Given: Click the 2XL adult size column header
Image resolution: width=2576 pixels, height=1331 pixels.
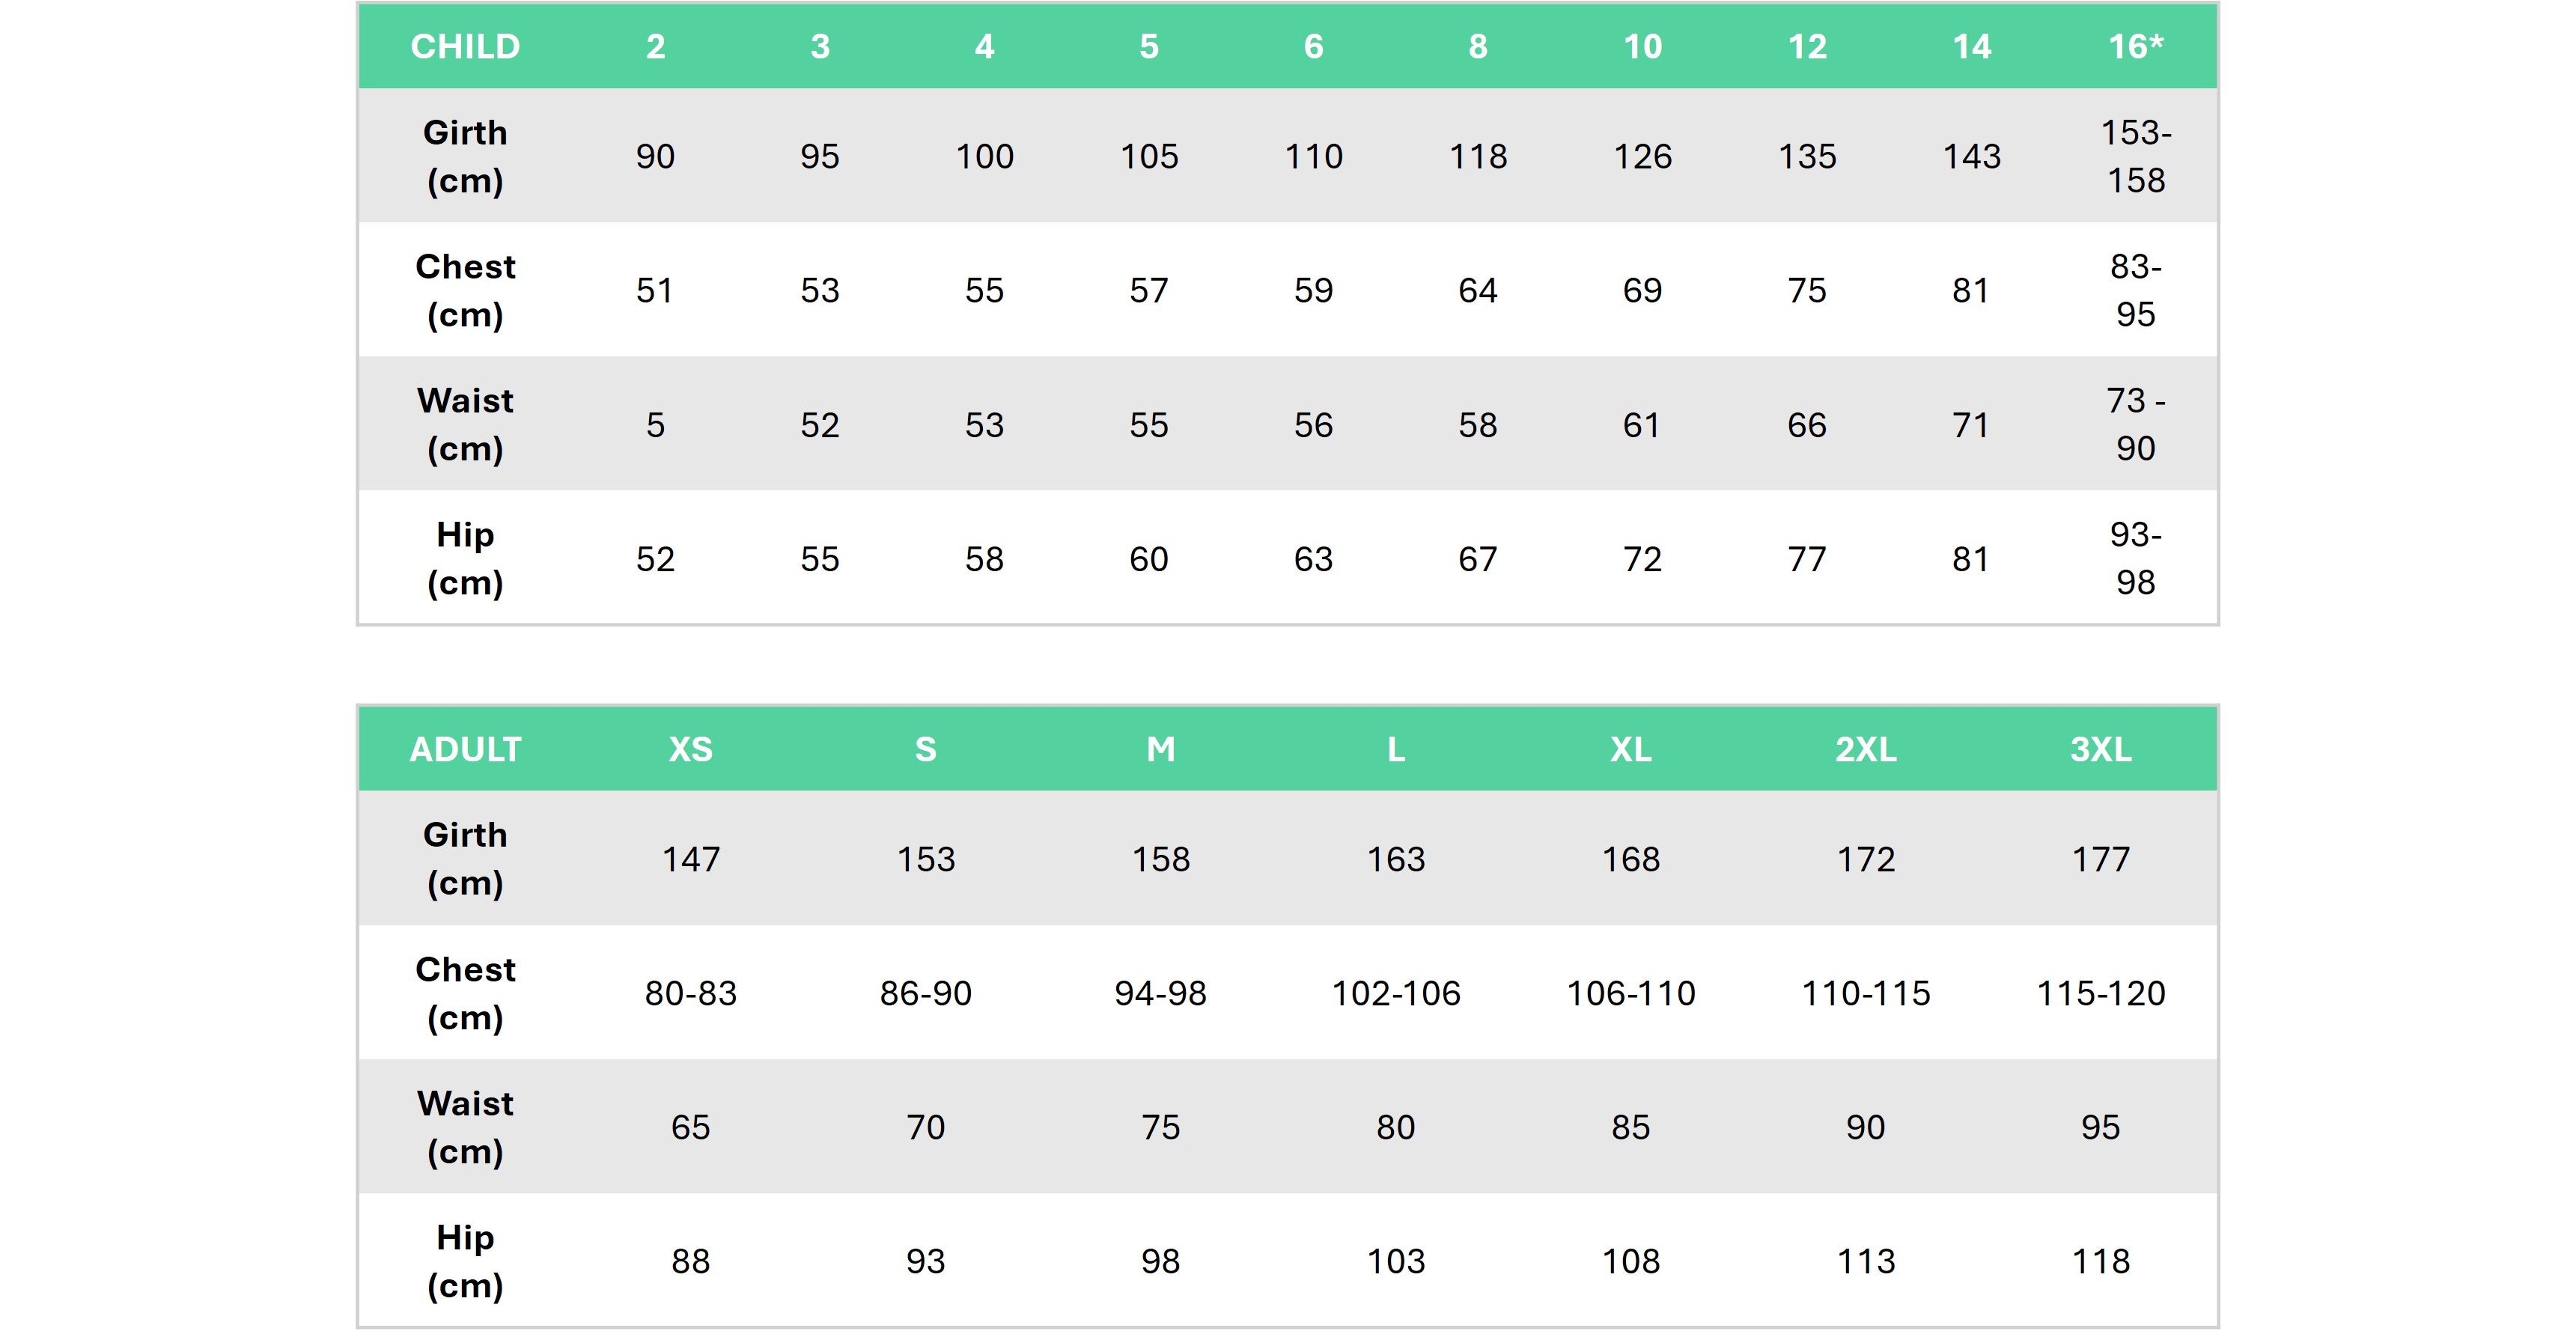Looking at the screenshot, I should coord(1865,749).
